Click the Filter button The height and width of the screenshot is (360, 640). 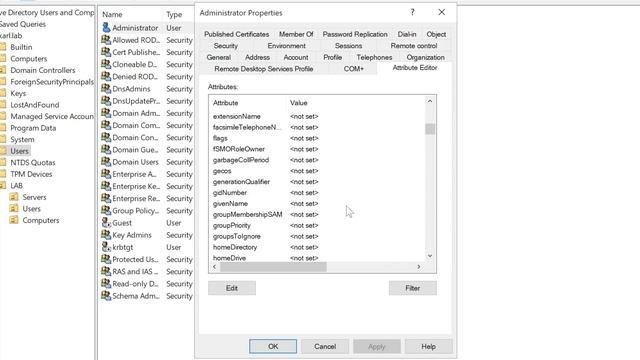(x=412, y=288)
